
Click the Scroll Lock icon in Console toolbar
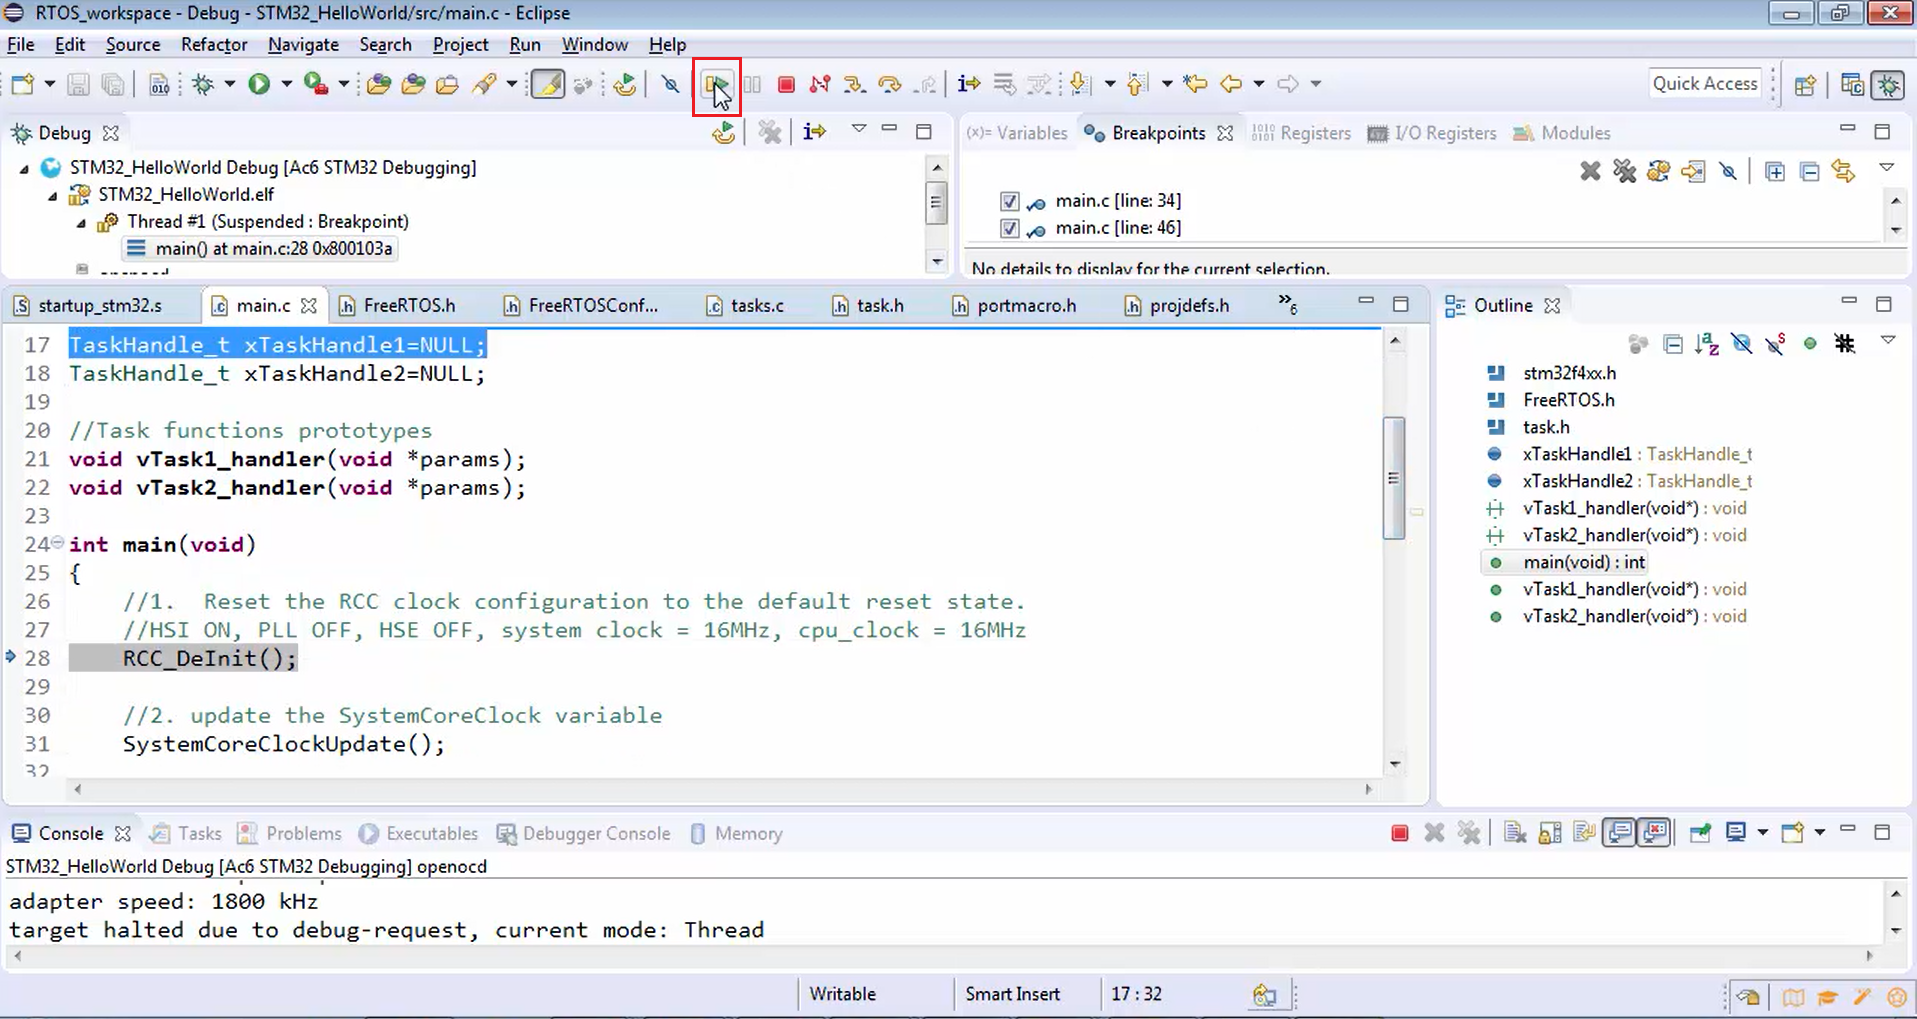(1550, 833)
